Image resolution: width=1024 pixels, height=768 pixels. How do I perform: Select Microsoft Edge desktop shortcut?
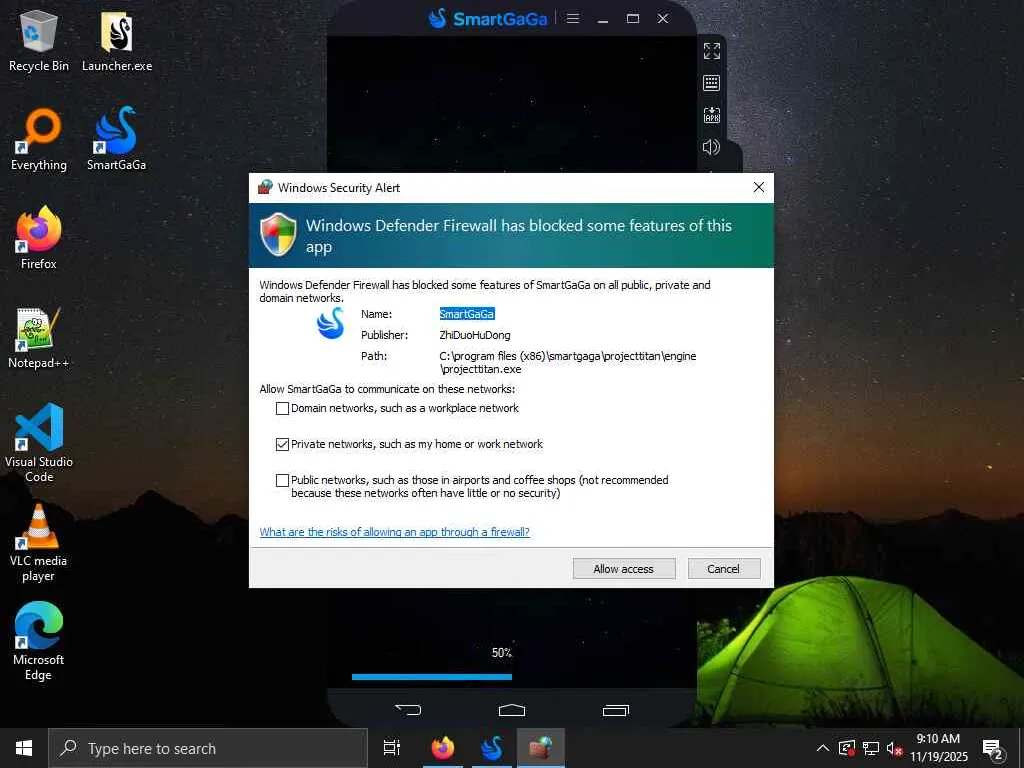[39, 641]
